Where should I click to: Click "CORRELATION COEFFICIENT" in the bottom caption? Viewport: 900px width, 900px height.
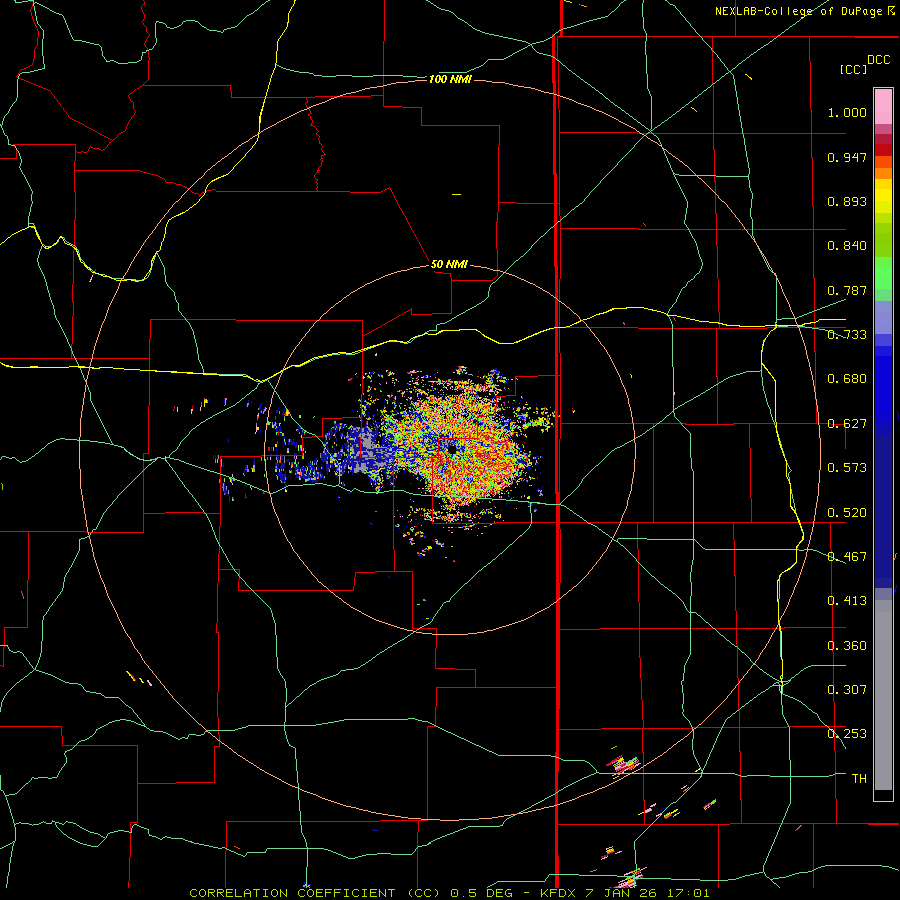pos(292,893)
